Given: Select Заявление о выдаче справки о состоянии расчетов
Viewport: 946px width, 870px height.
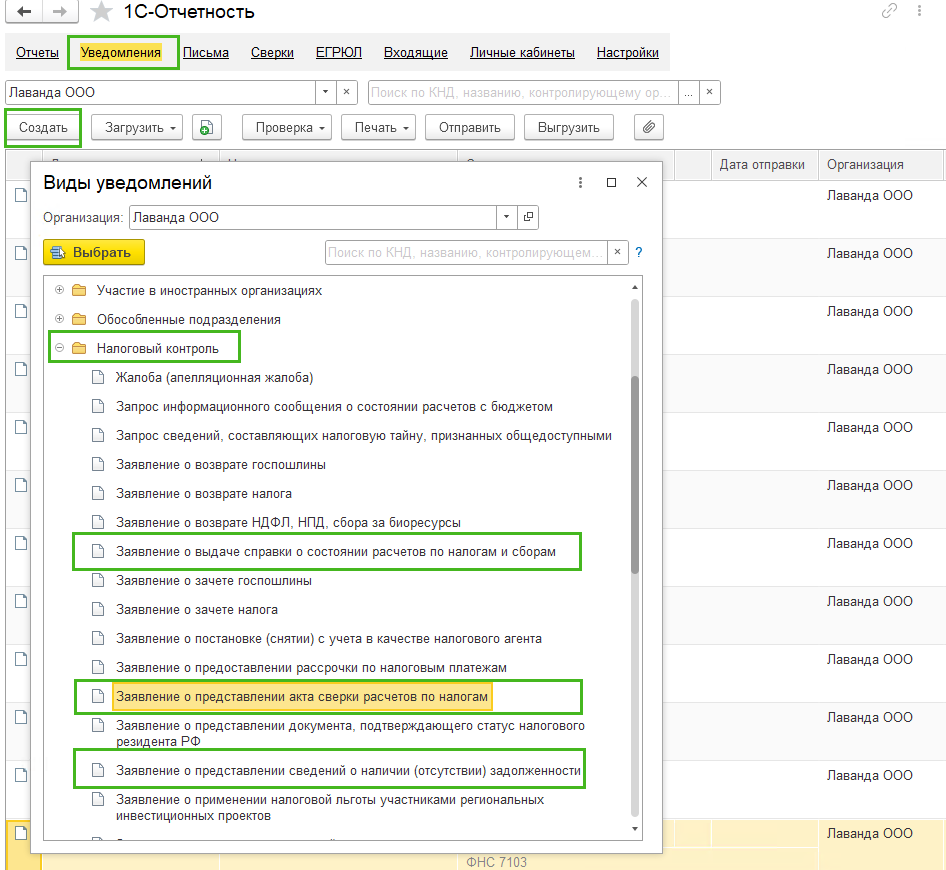Looking at the screenshot, I should (x=336, y=551).
